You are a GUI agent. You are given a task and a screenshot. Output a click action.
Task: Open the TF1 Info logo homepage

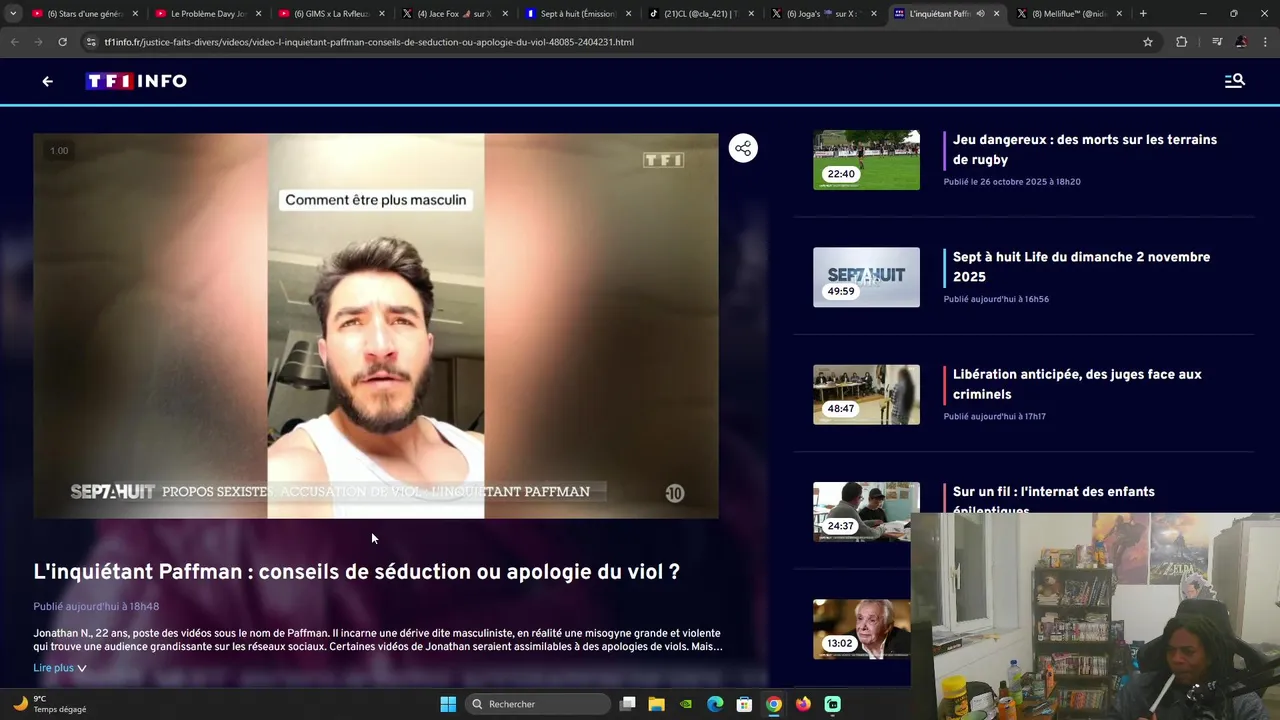coord(136,81)
